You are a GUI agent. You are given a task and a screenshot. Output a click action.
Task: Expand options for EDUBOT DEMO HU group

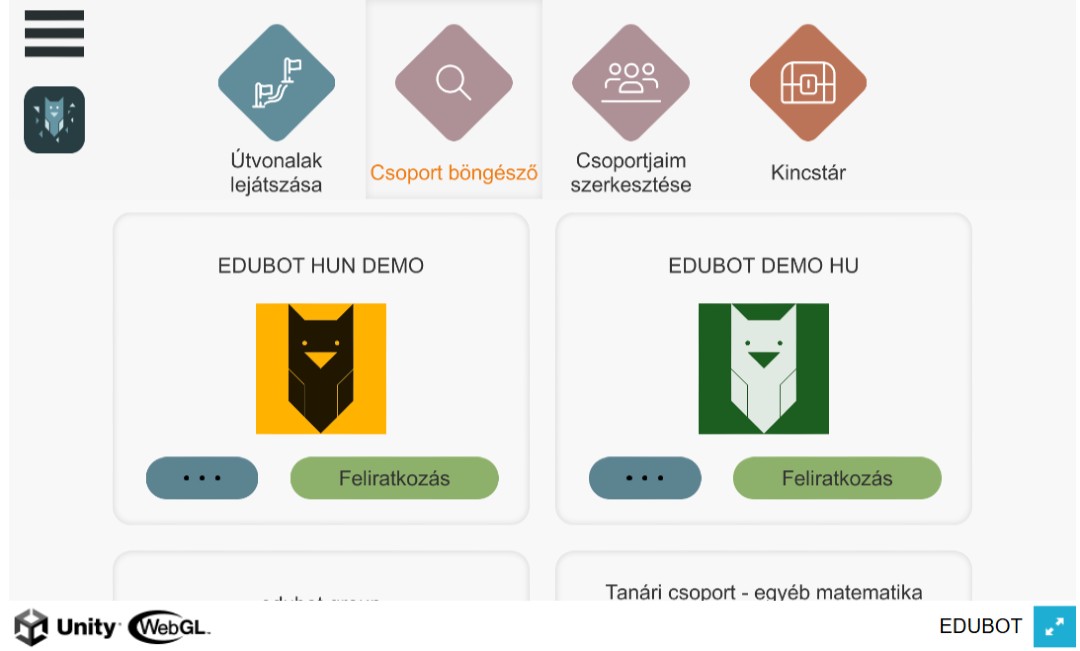(x=645, y=478)
